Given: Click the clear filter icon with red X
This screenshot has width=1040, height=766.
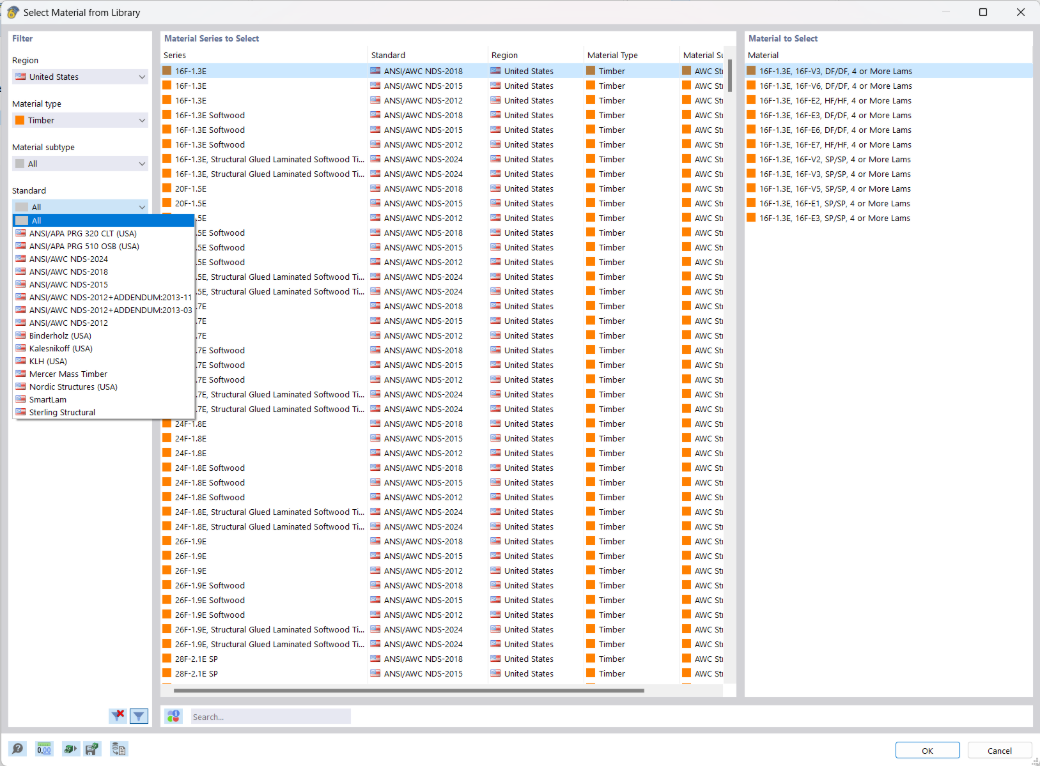Looking at the screenshot, I should 118,716.
